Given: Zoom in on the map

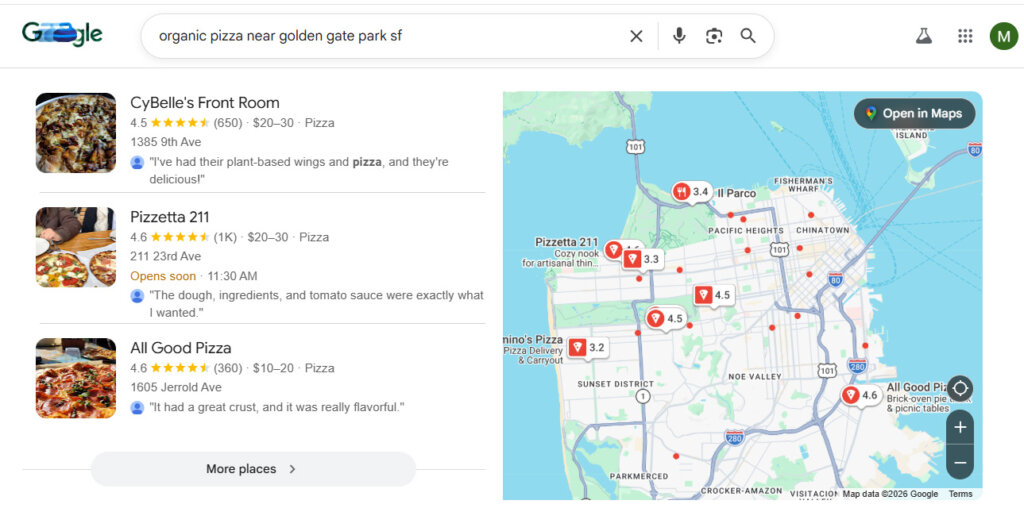Looking at the screenshot, I should pos(959,427).
